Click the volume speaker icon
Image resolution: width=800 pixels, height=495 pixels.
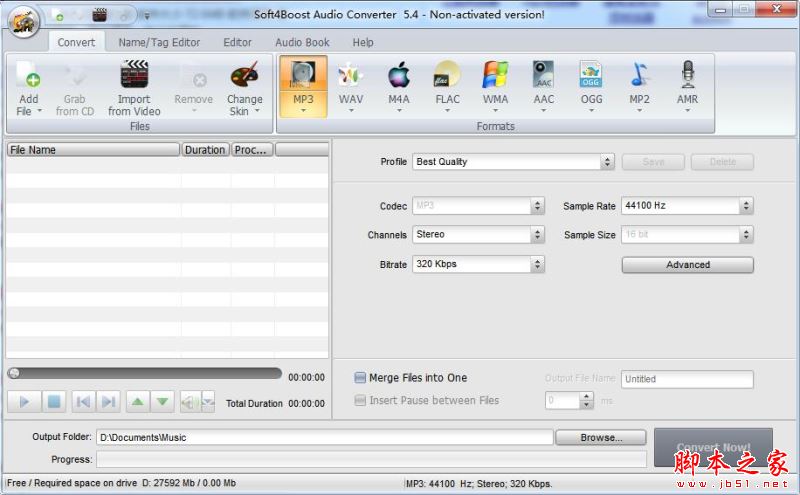coord(190,402)
